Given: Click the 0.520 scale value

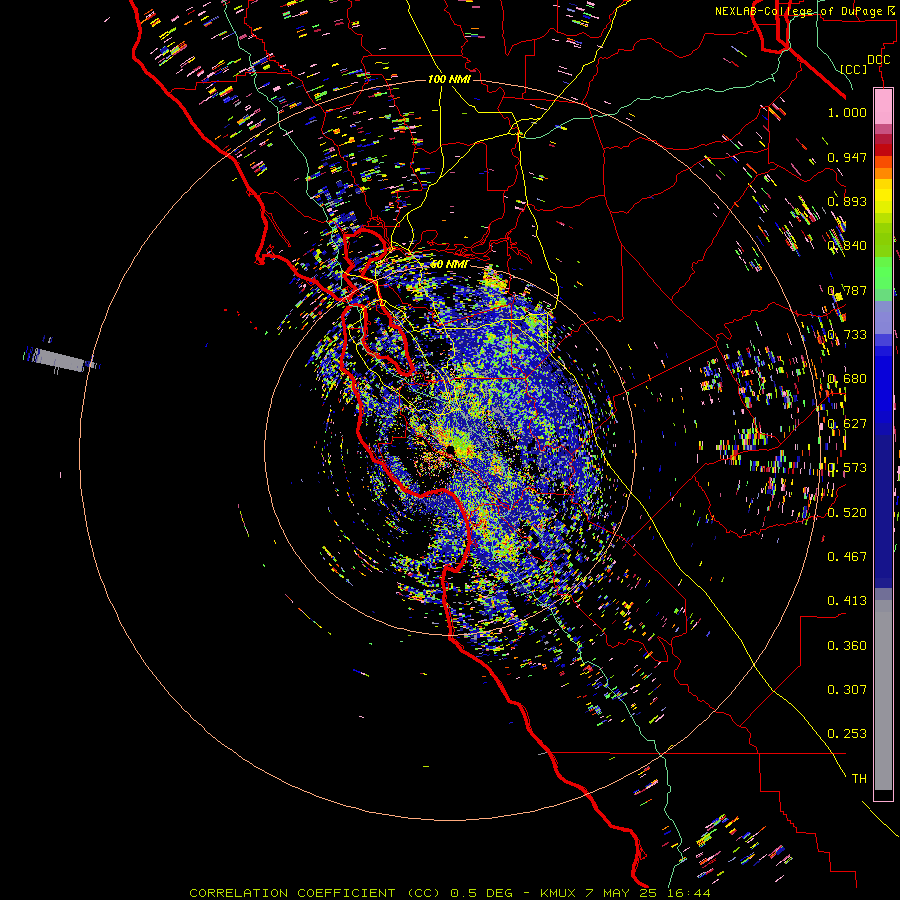Looking at the screenshot, I should (847, 512).
